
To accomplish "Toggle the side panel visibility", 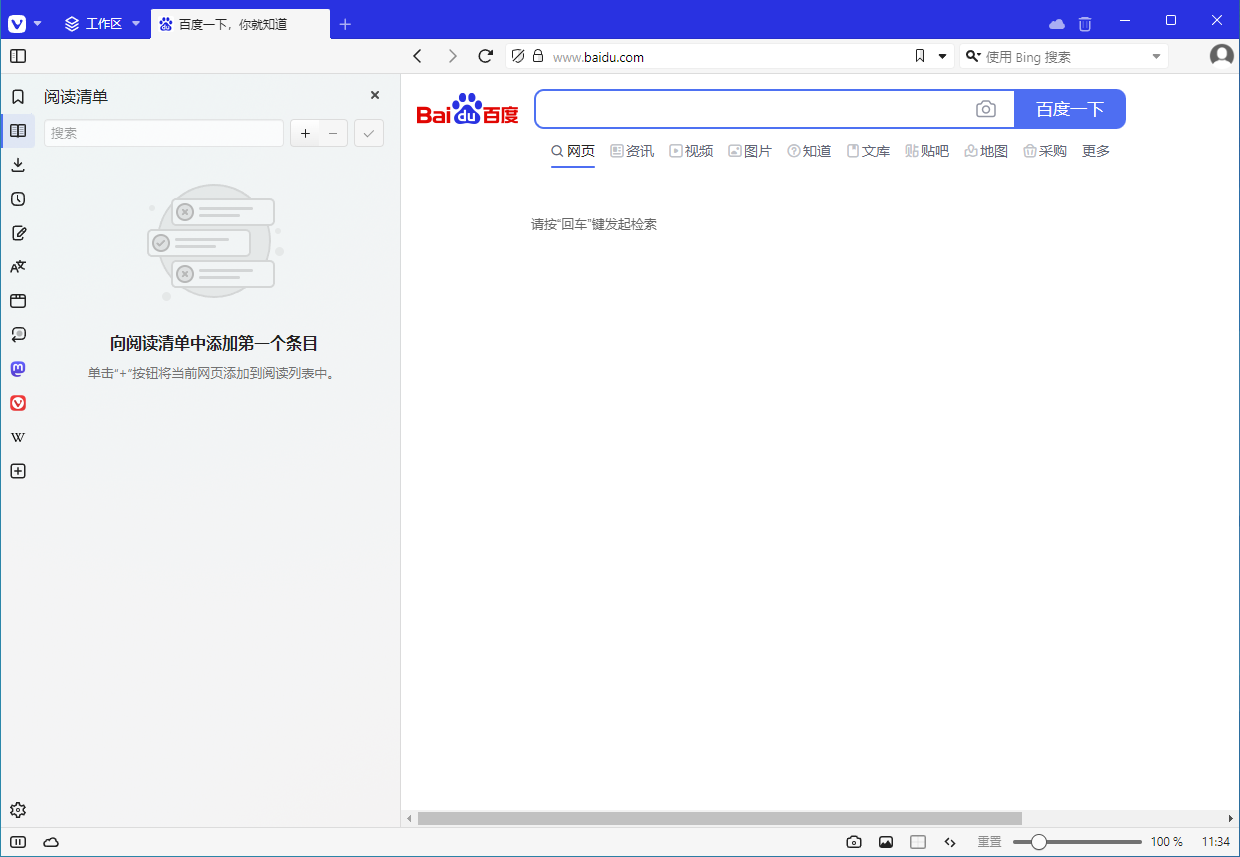I will click(18, 56).
